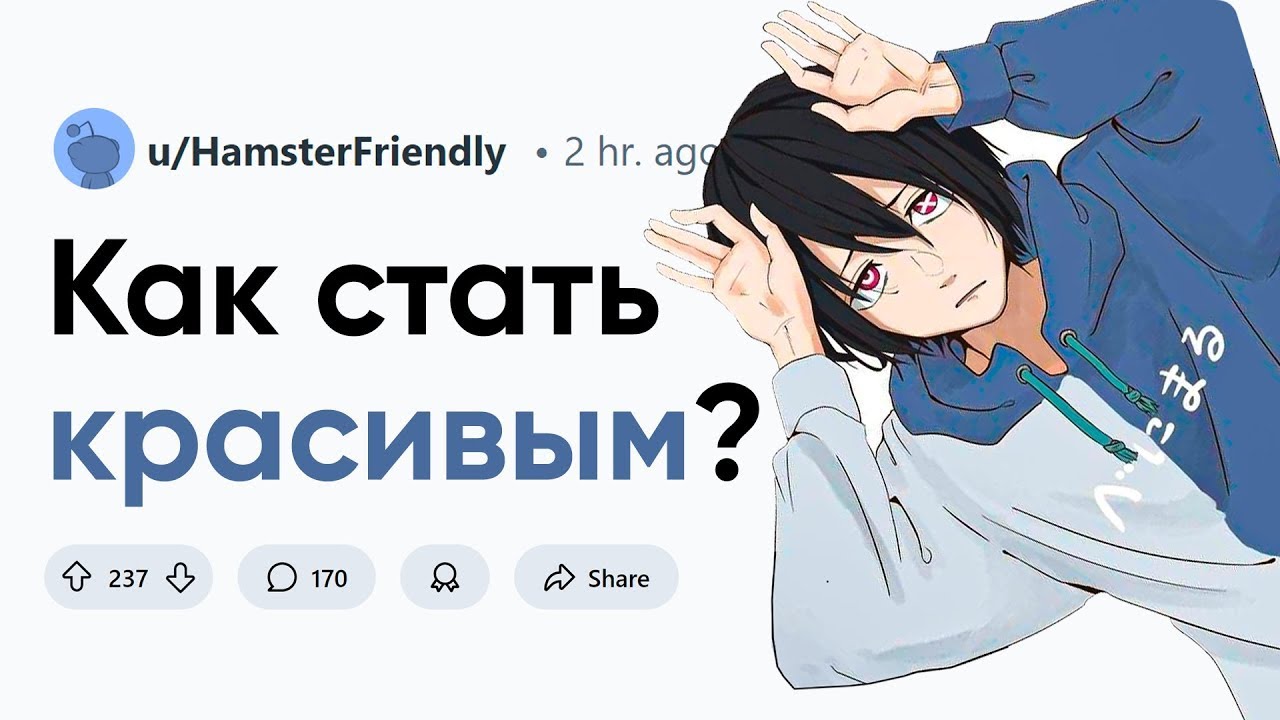Image resolution: width=1280 pixels, height=720 pixels.
Task: Click the "2 hr. ago" timestamp
Action: coord(640,153)
